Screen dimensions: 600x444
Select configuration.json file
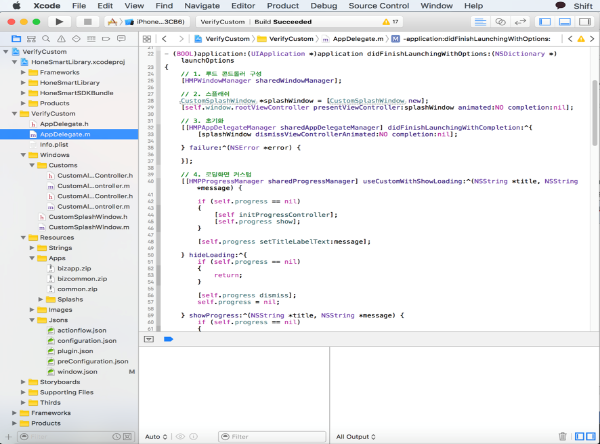tap(87, 341)
